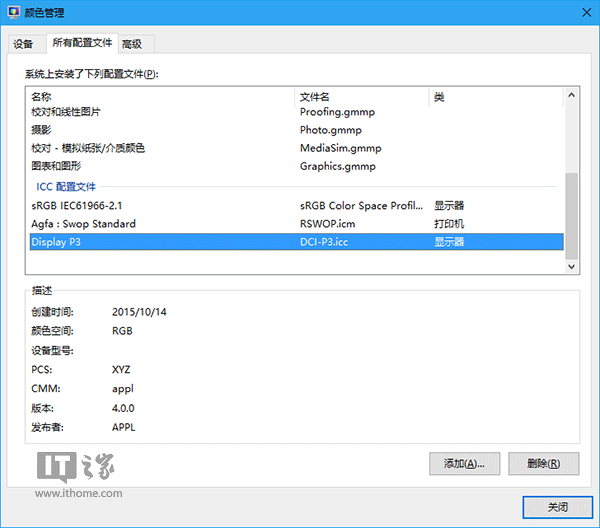Click the MediaSim.gmmp file name
600x528 pixels.
point(341,148)
